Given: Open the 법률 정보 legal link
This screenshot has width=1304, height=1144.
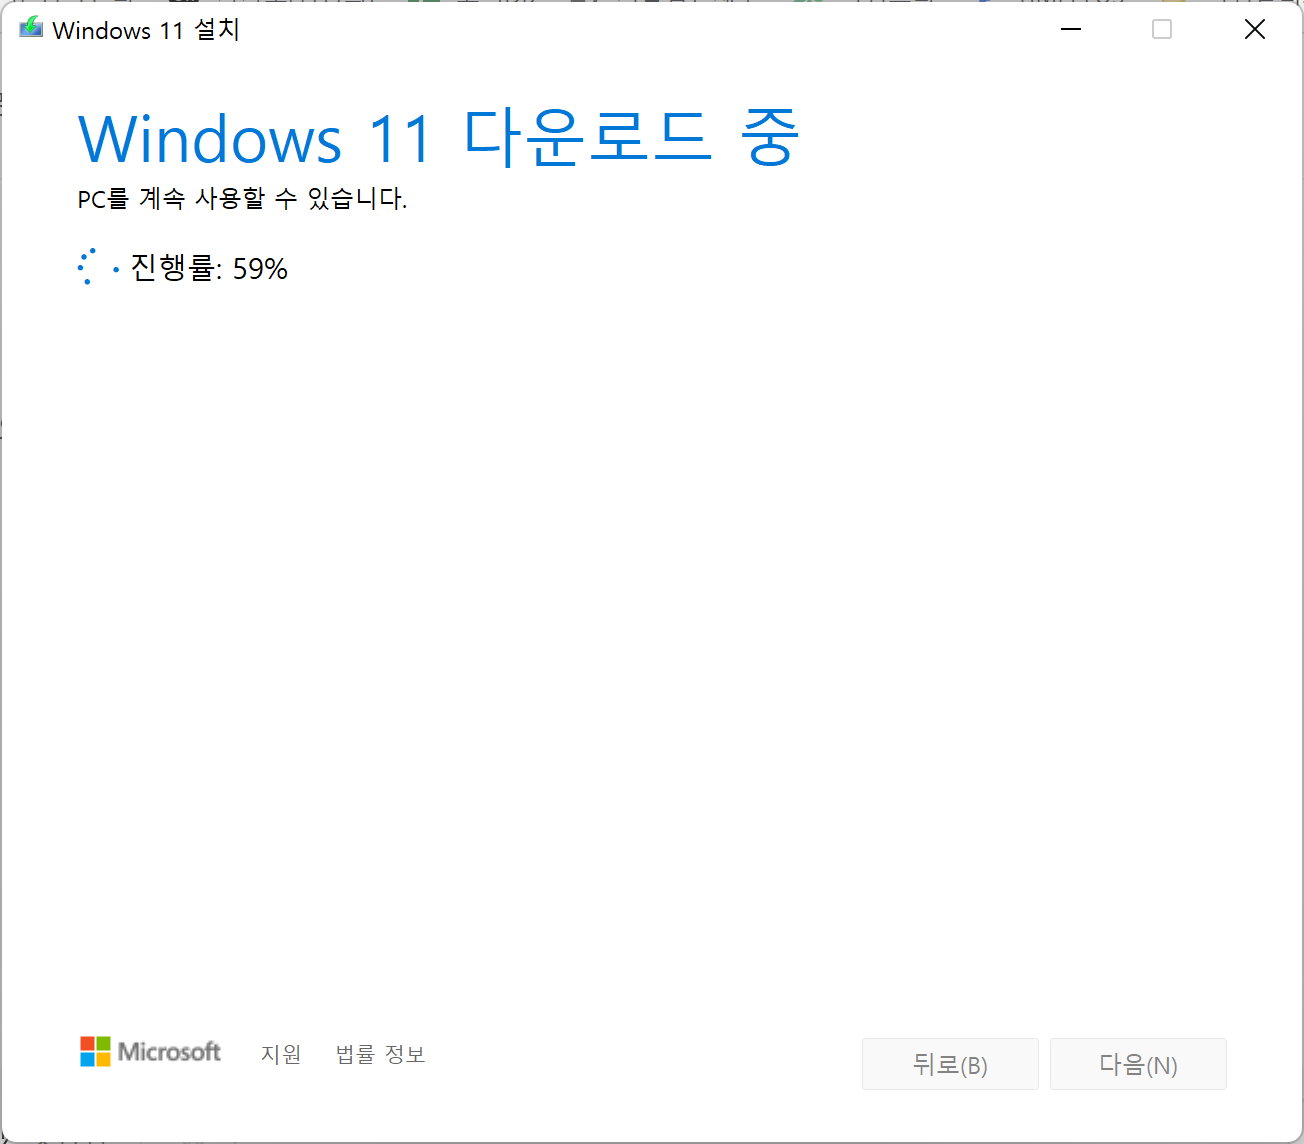Looking at the screenshot, I should point(380,1054).
